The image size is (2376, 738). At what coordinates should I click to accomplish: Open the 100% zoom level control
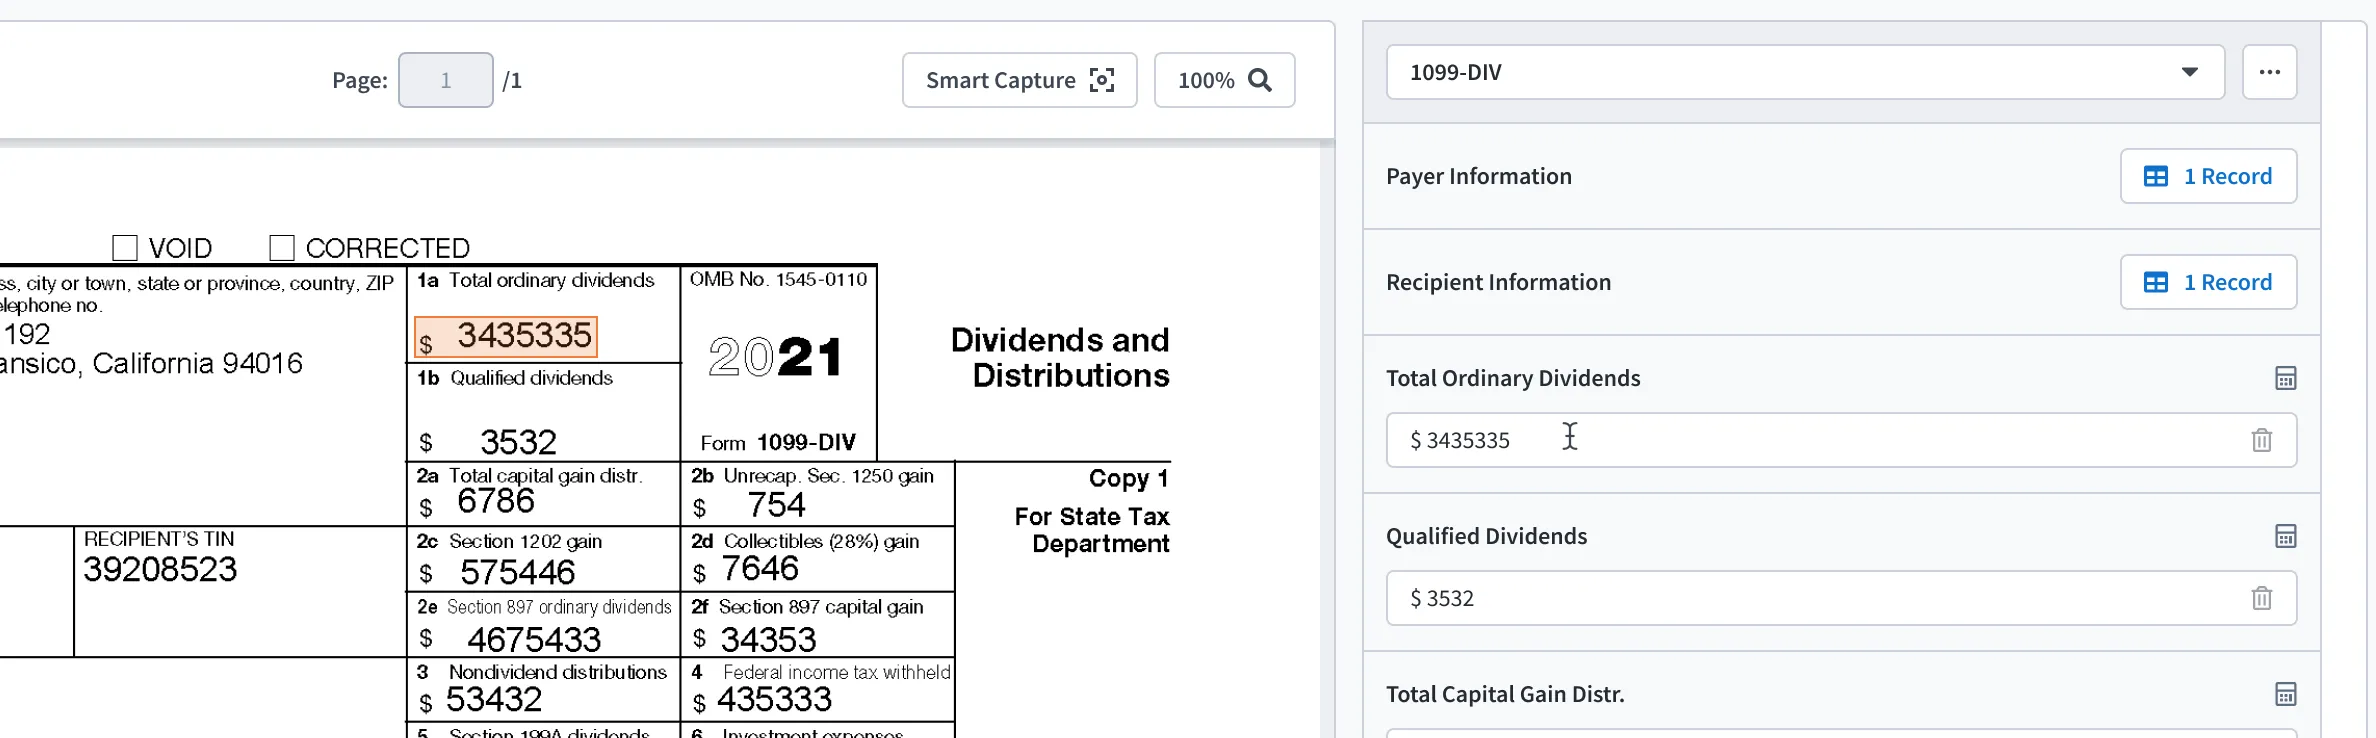[1224, 80]
